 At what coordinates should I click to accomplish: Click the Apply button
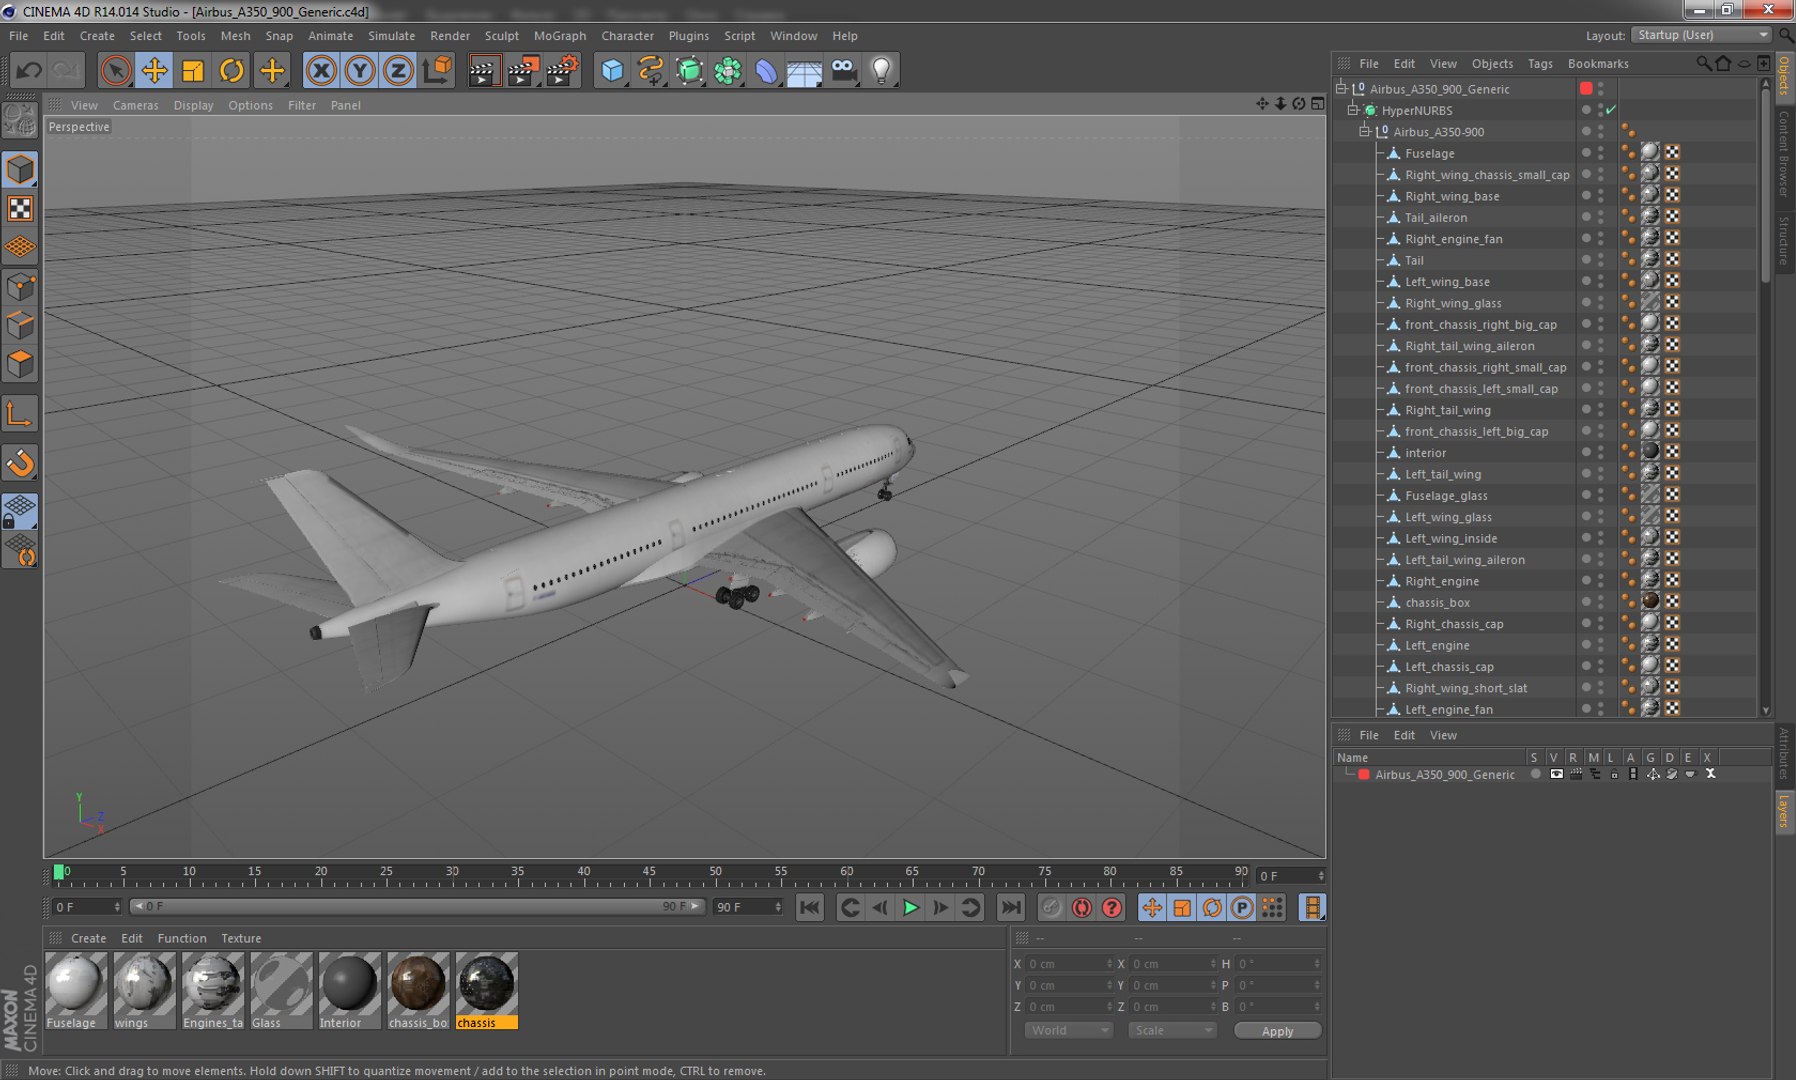tap(1277, 1031)
